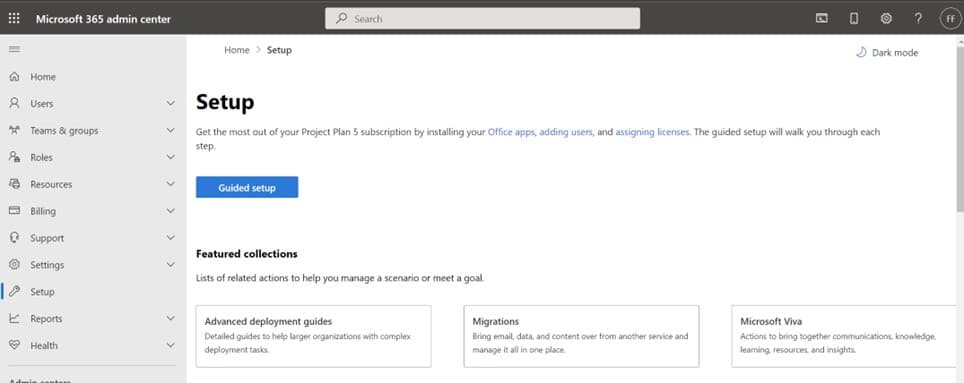Open the FF account avatar
Viewport: 964px width, 383px height.
pos(950,18)
